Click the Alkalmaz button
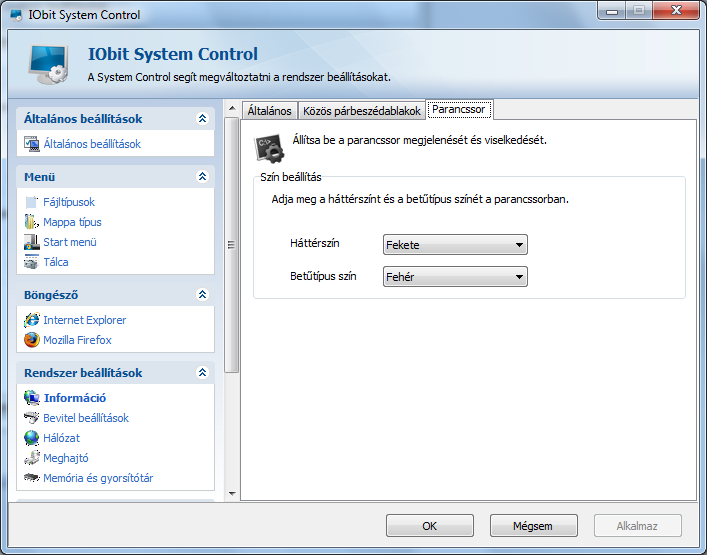 tap(638, 526)
